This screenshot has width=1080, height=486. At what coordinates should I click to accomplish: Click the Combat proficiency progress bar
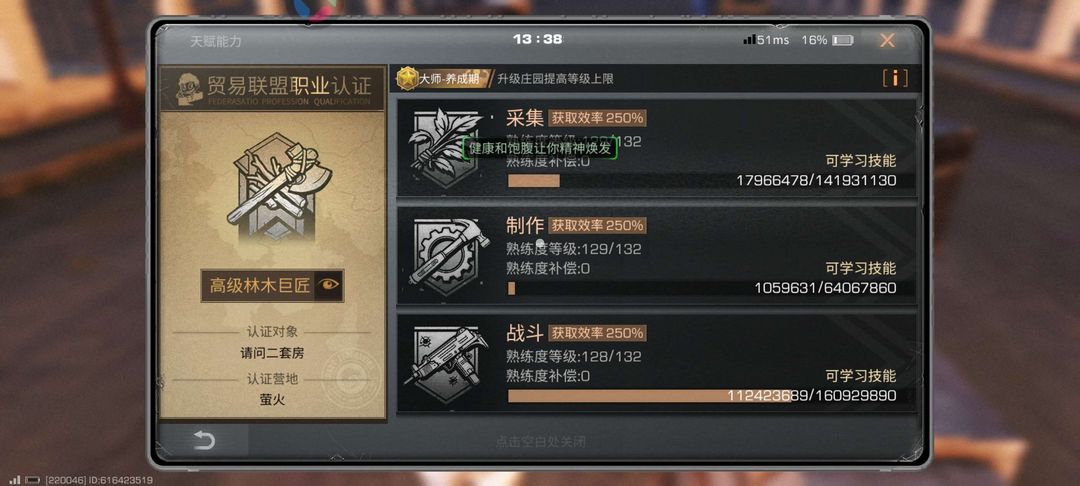(x=702, y=396)
